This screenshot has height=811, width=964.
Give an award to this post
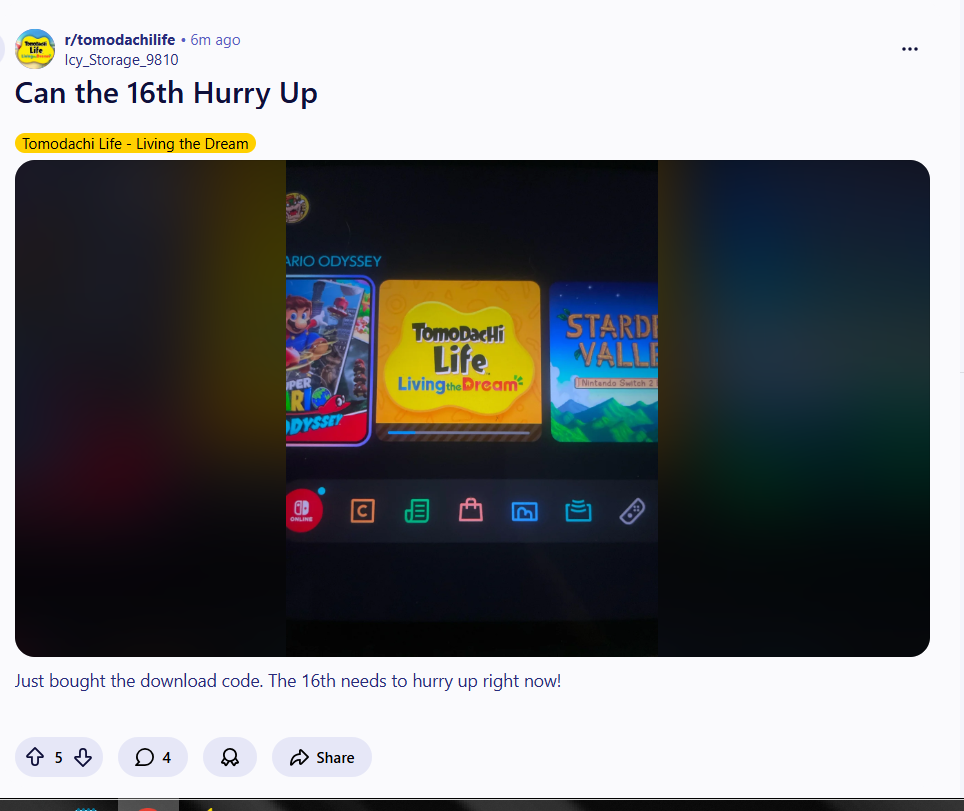coord(230,757)
